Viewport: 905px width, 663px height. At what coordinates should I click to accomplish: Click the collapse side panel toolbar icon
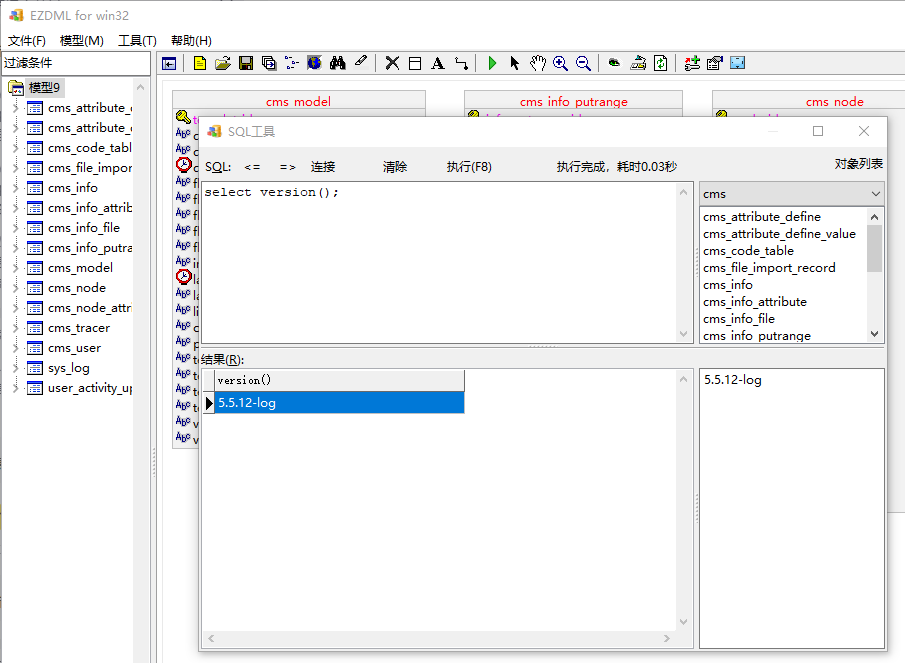coord(169,63)
